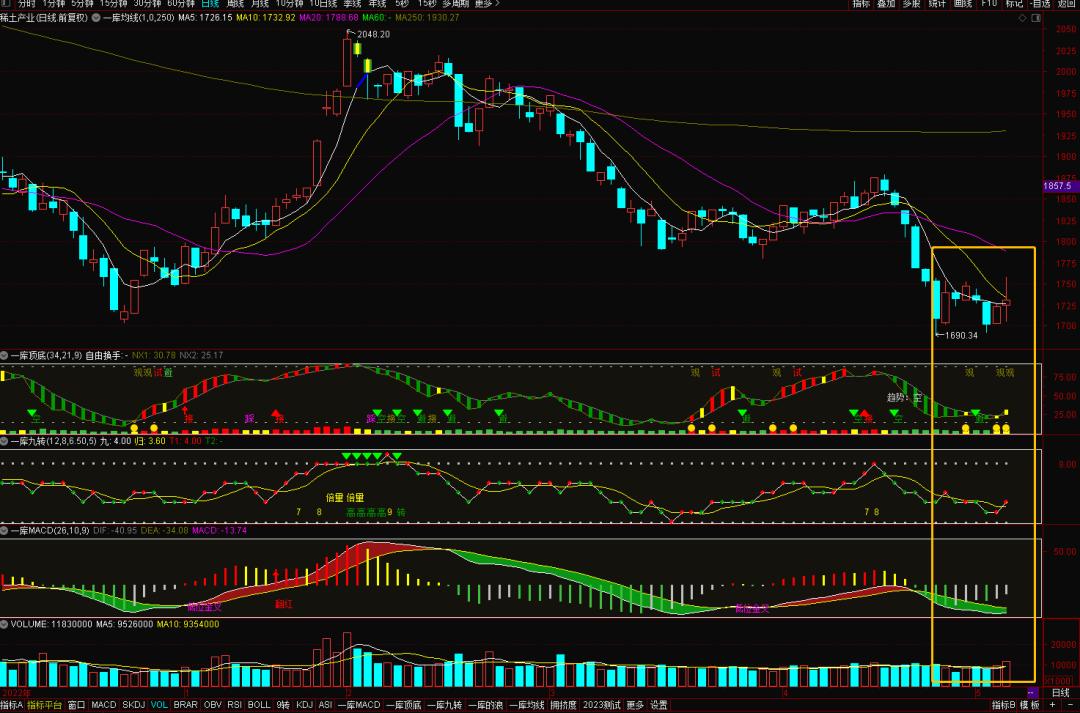Click the 2048.20 peak candlestick label
The width and height of the screenshot is (1080, 713).
(372, 34)
